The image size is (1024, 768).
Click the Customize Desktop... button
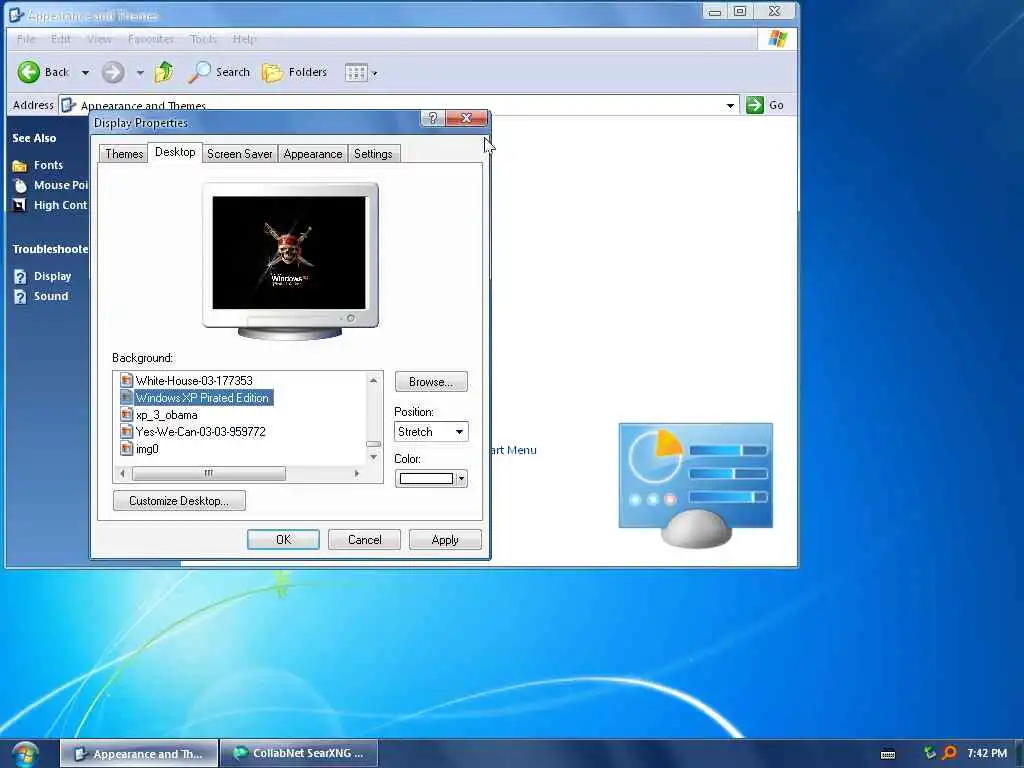179,501
